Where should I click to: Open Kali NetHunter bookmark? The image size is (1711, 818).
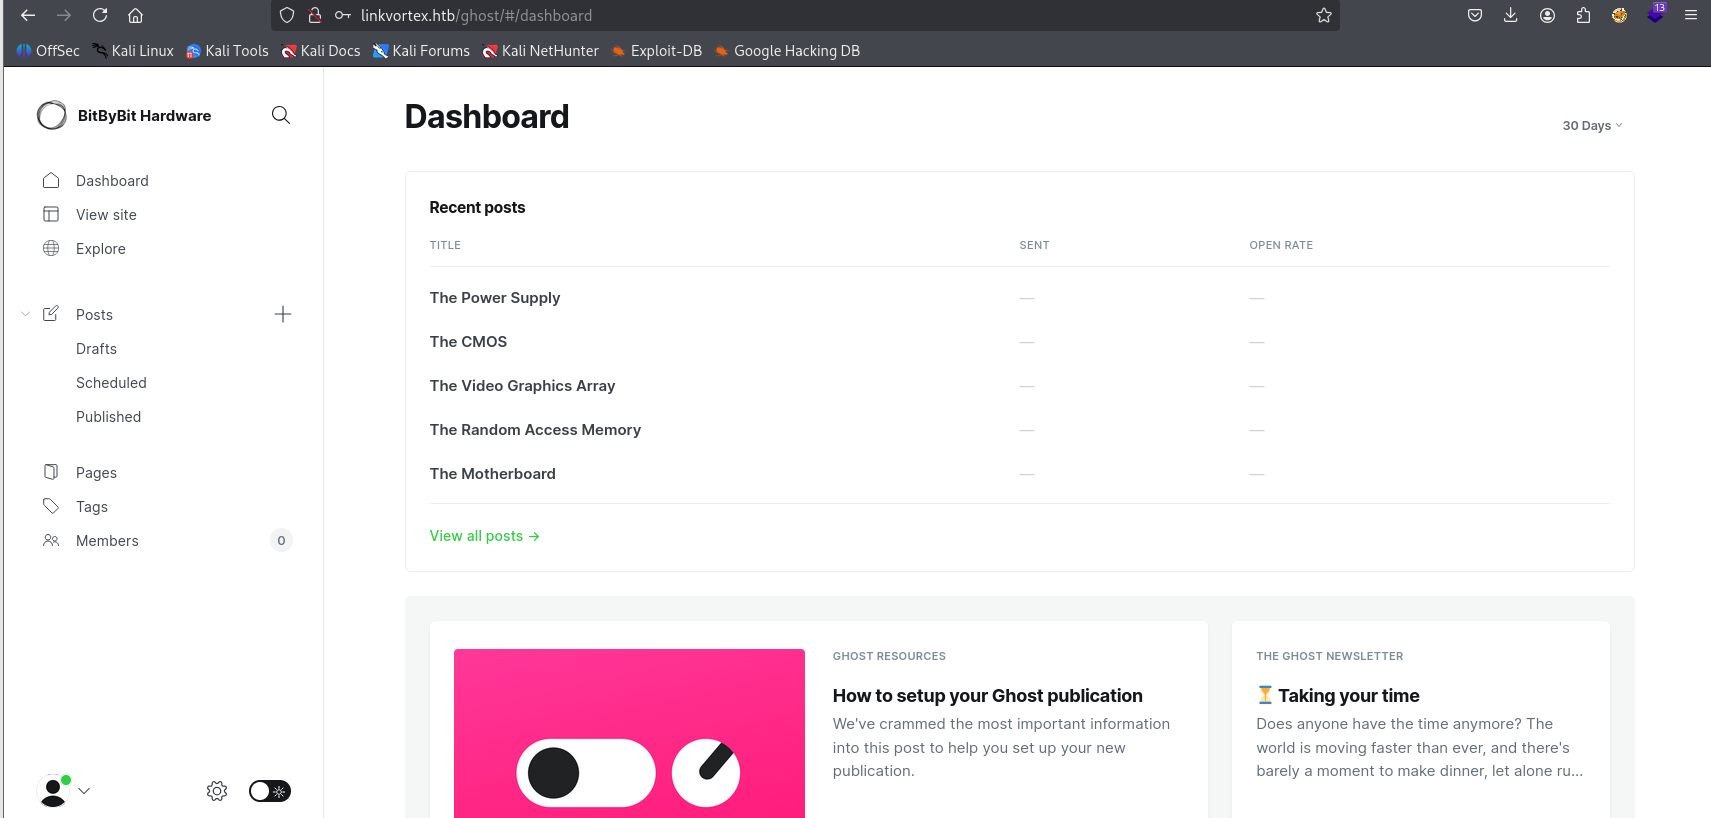[x=540, y=51]
